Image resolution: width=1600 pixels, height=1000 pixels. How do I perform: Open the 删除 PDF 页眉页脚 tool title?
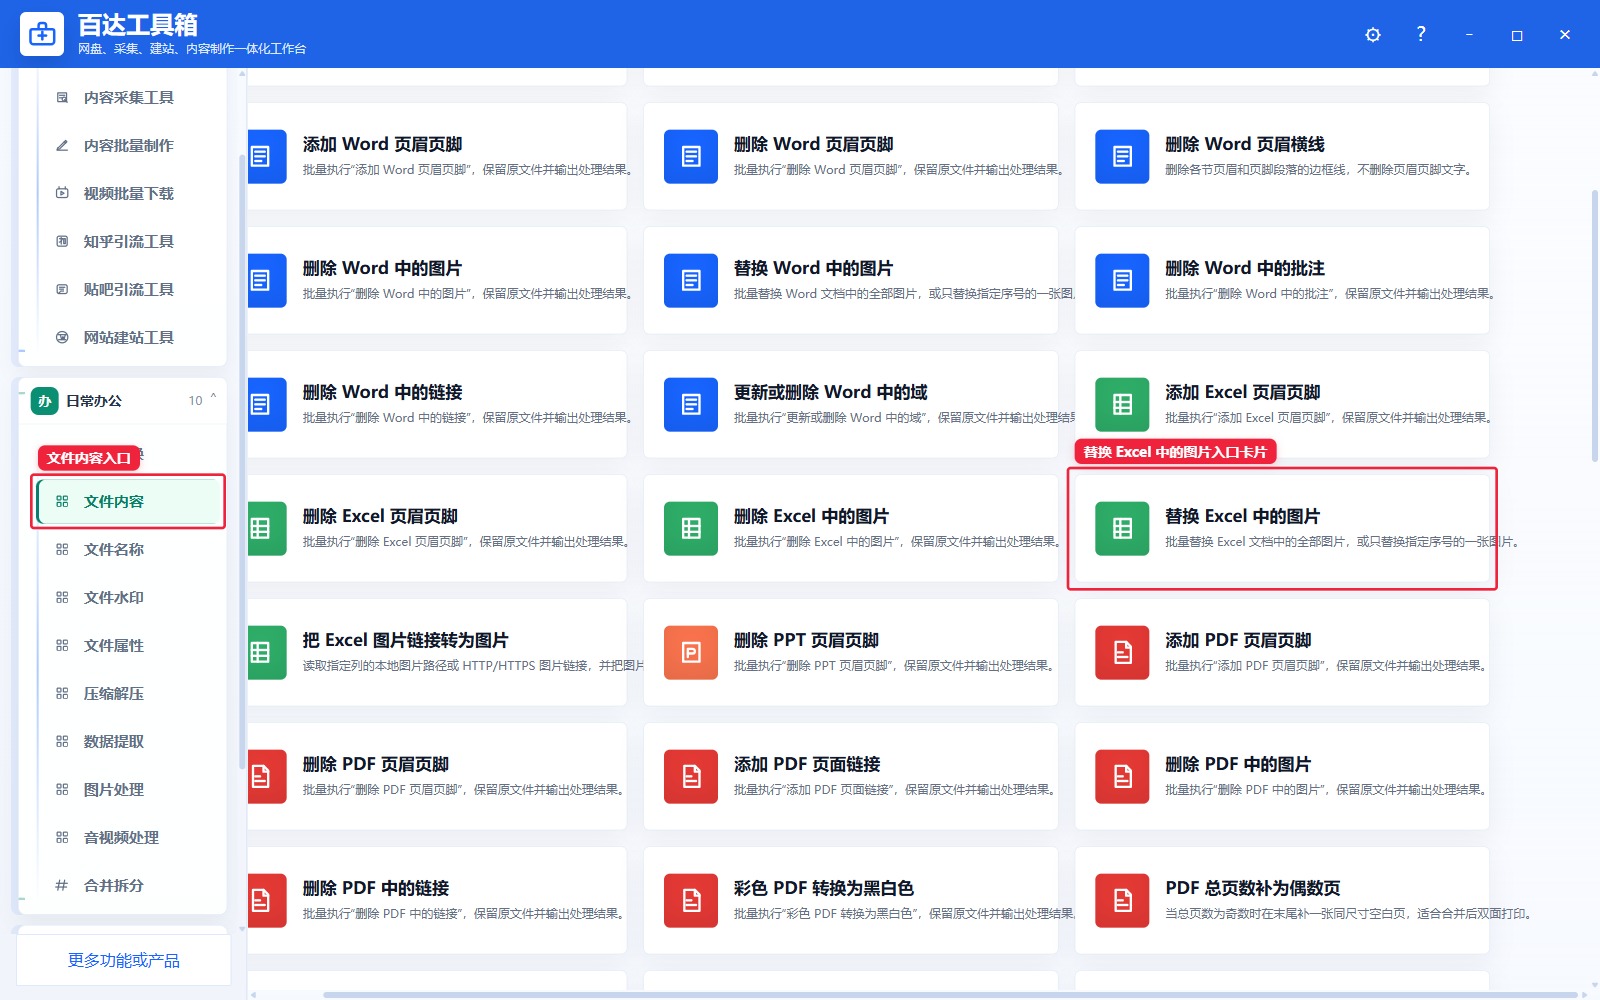point(376,764)
